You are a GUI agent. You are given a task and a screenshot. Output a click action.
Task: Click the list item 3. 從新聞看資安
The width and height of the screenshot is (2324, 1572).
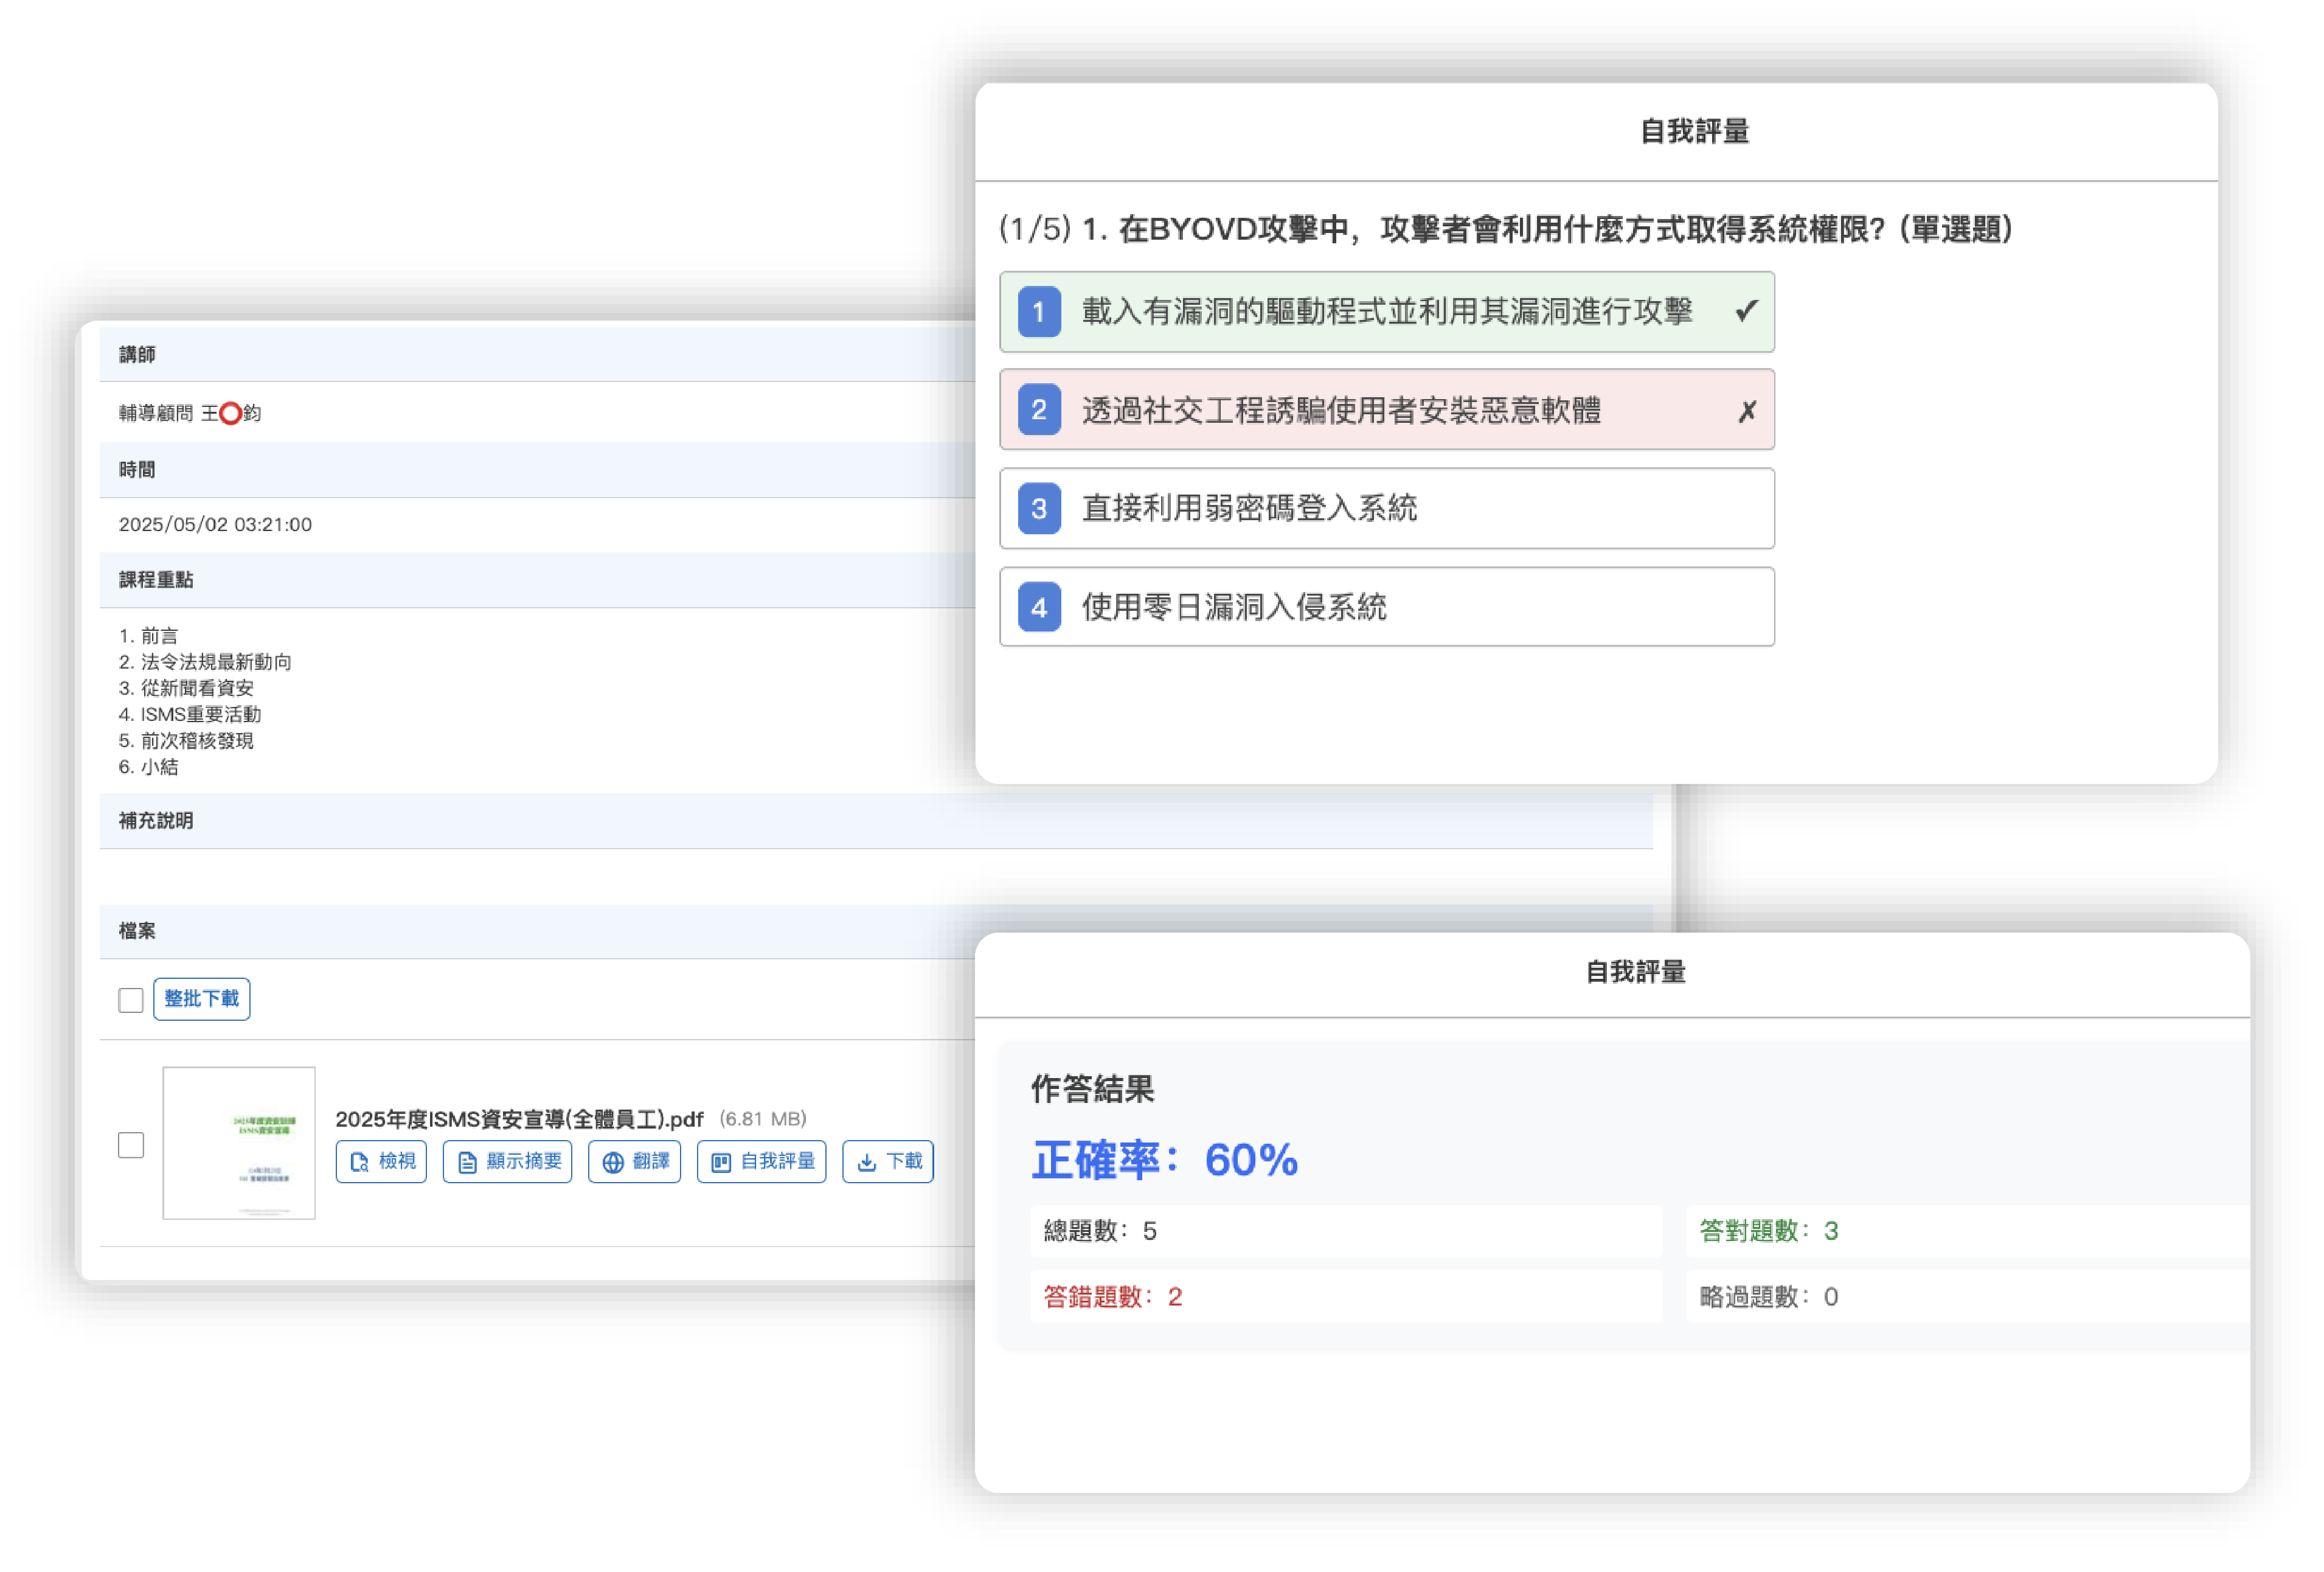tap(186, 688)
